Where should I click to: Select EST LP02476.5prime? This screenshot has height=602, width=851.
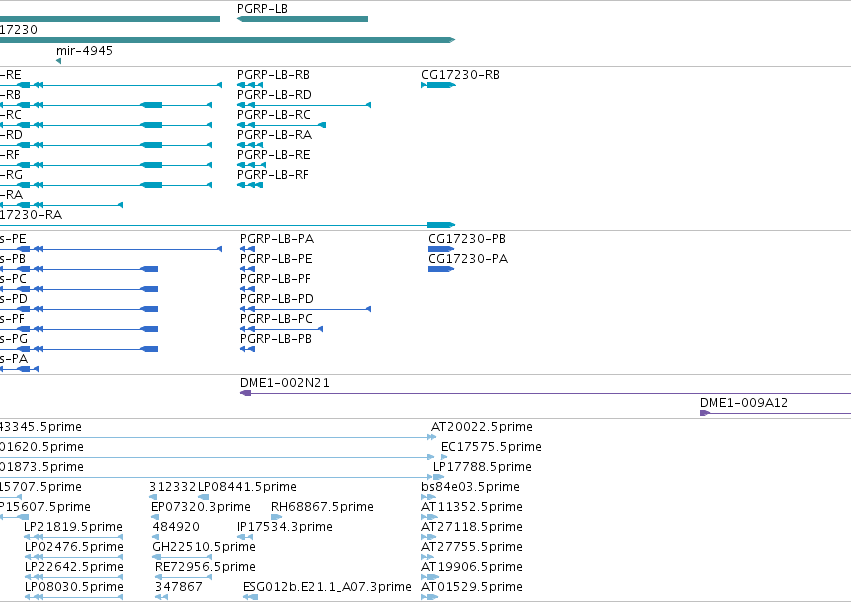click(74, 547)
